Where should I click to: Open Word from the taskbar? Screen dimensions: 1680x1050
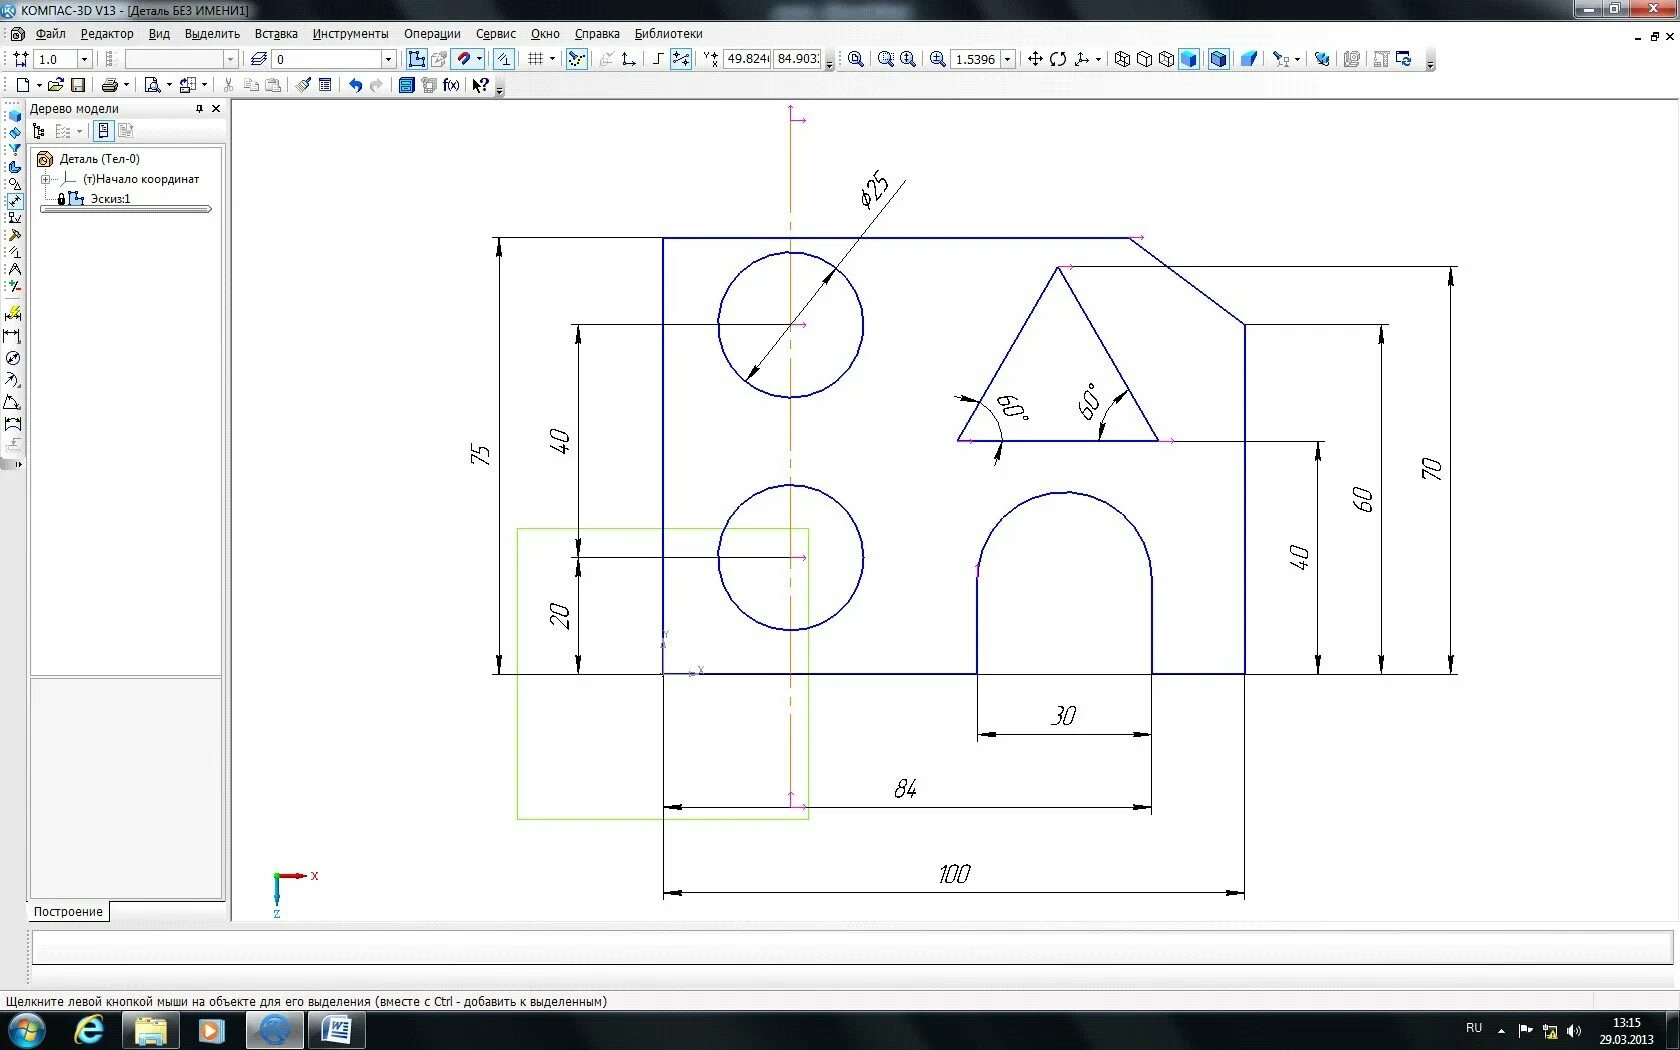point(336,1029)
